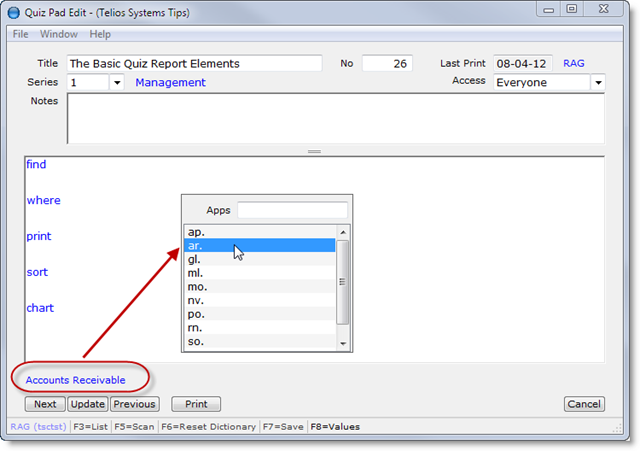Click the No field showing 26
This screenshot has width=640, height=451.
click(386, 63)
